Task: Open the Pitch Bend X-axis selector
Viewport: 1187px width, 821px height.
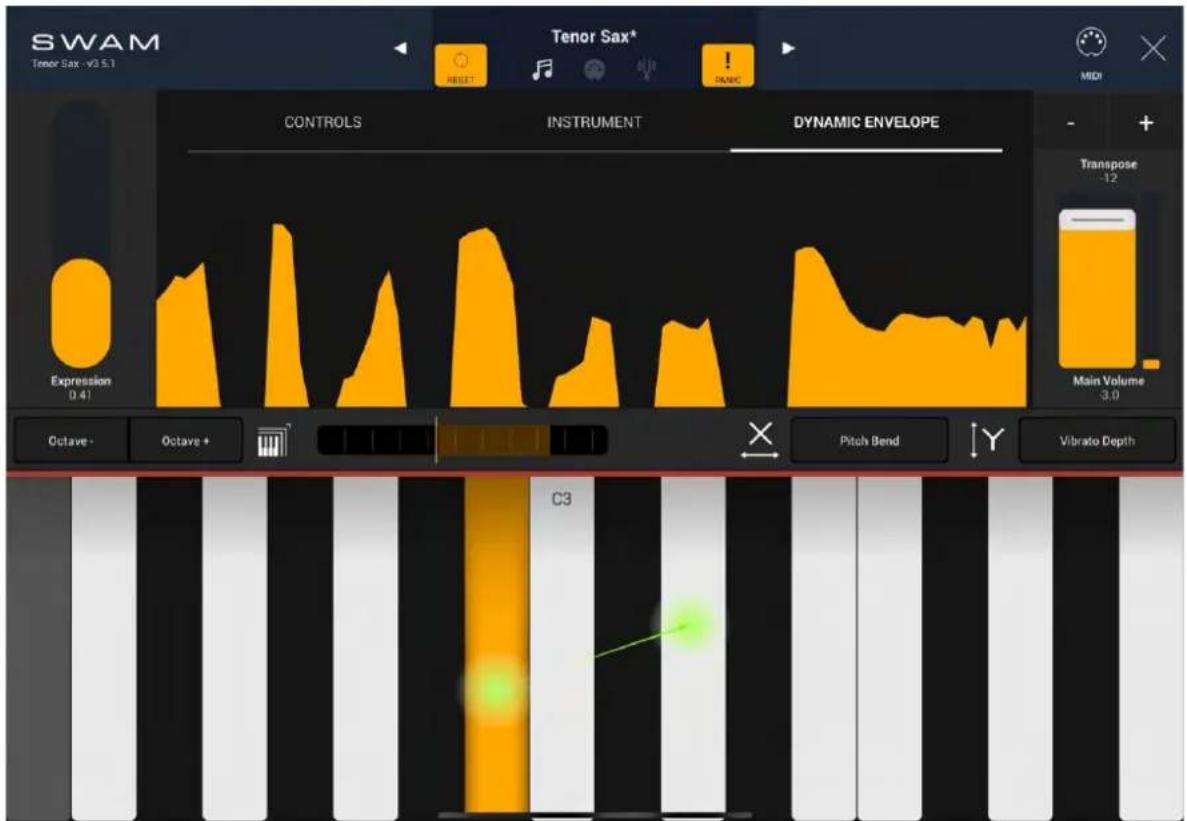Action: tap(869, 440)
